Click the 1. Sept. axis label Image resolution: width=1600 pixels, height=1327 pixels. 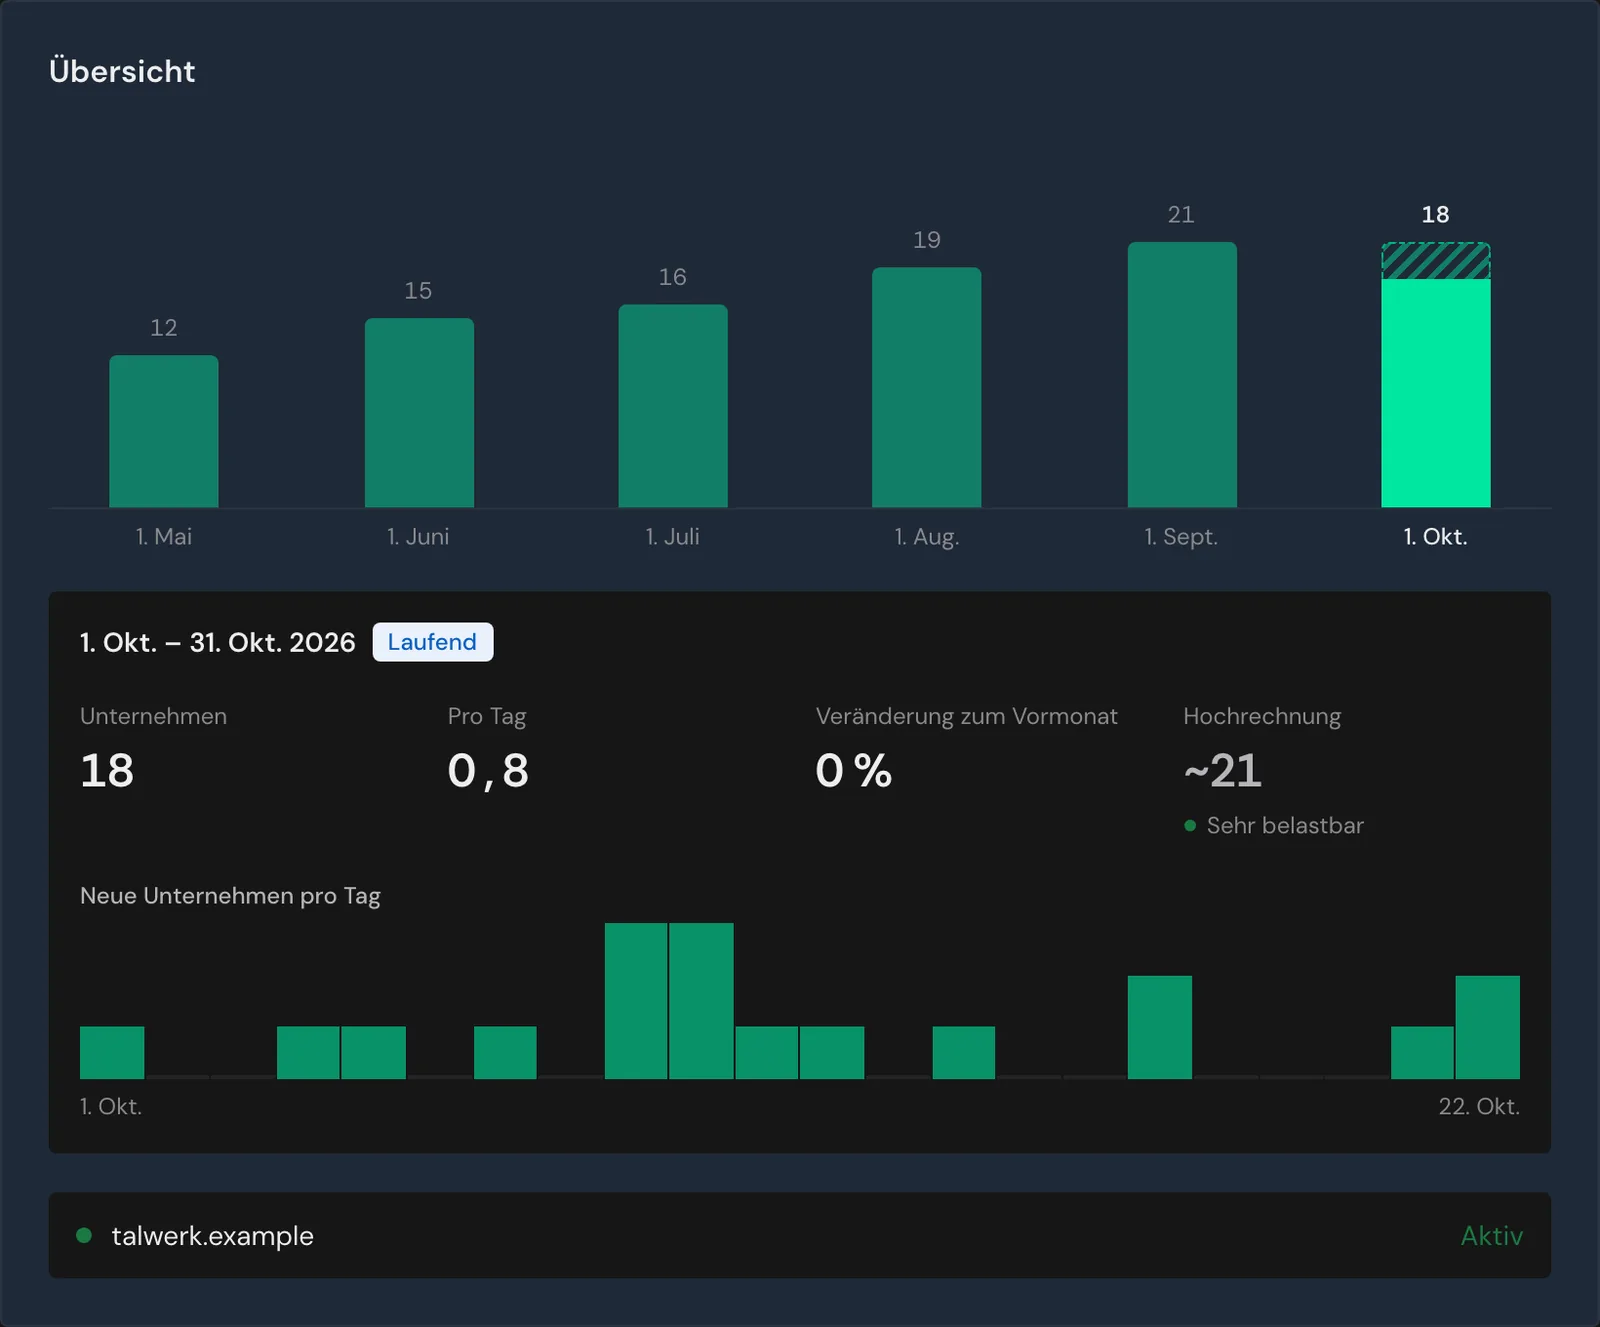[1181, 537]
